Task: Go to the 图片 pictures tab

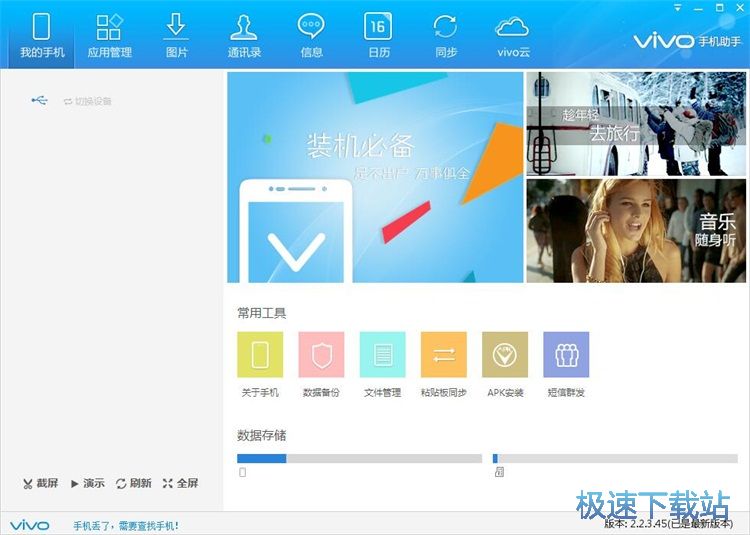Action: click(176, 35)
